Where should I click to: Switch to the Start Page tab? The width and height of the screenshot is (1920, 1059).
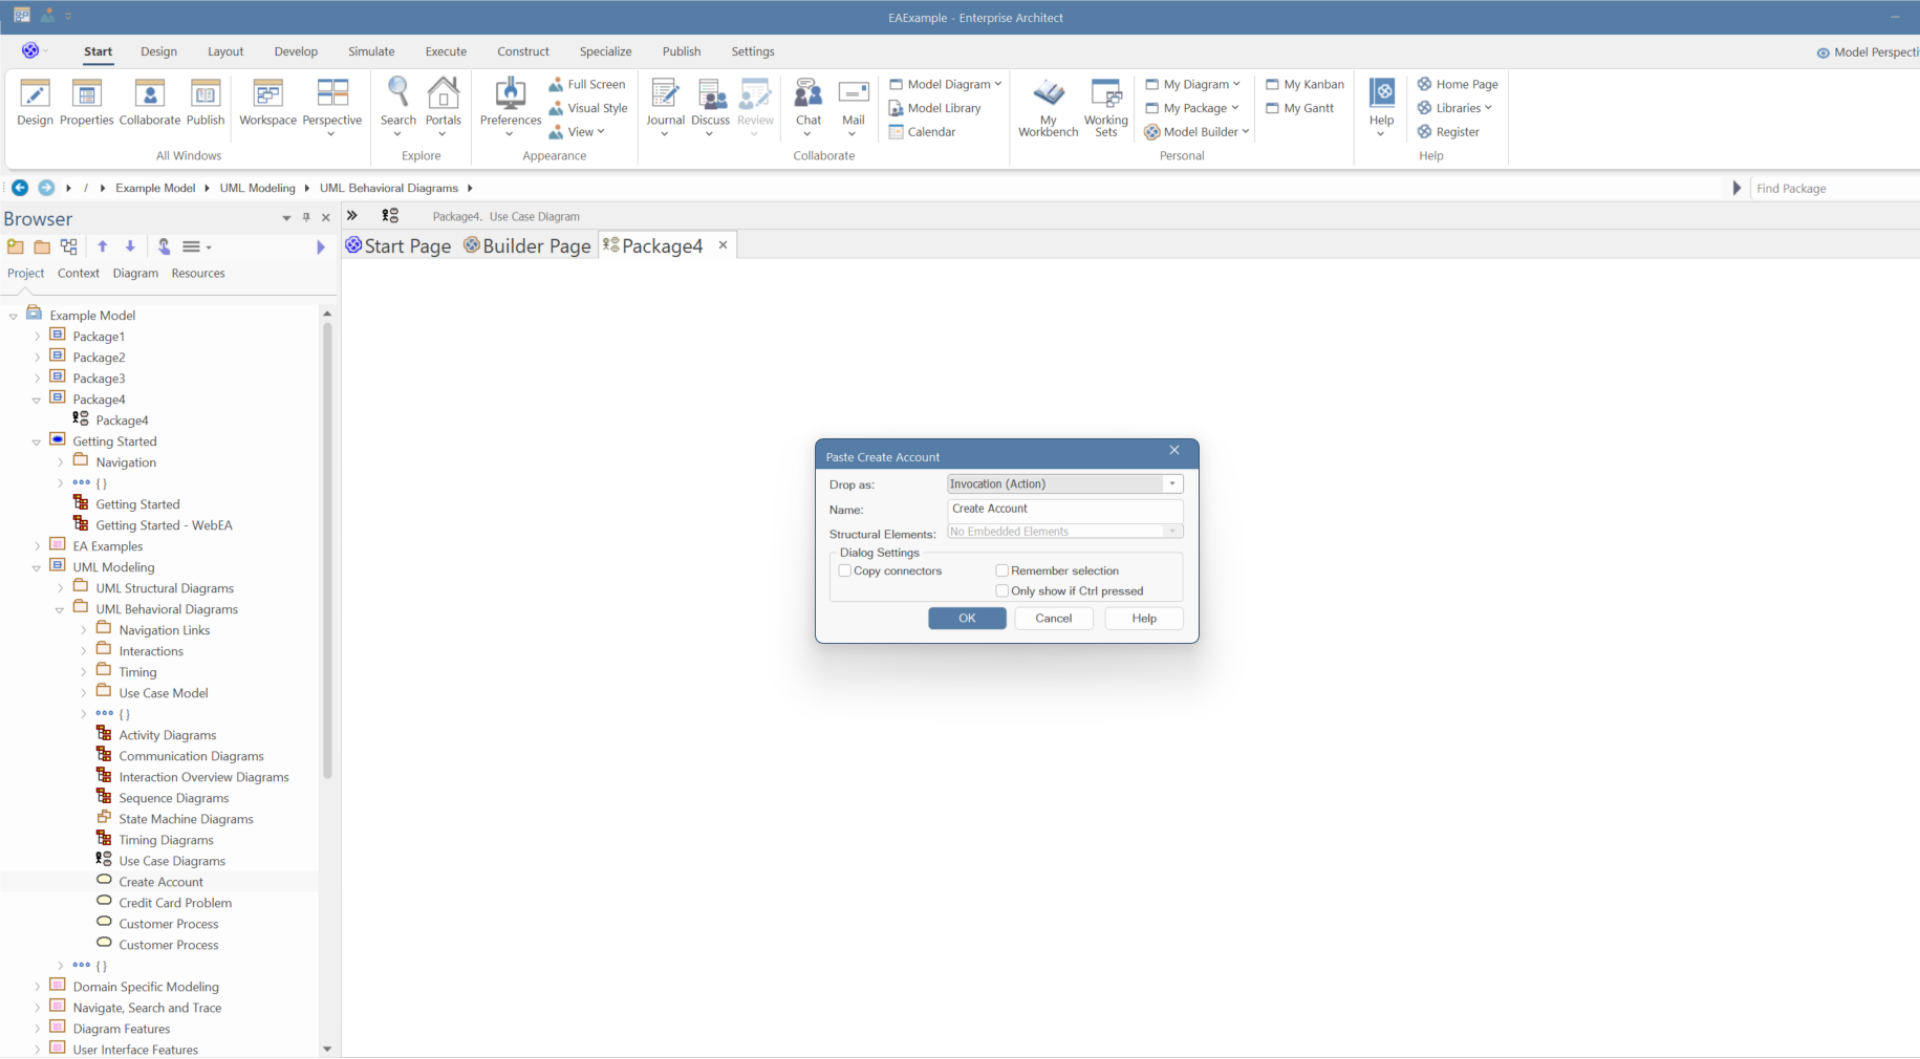click(x=398, y=246)
